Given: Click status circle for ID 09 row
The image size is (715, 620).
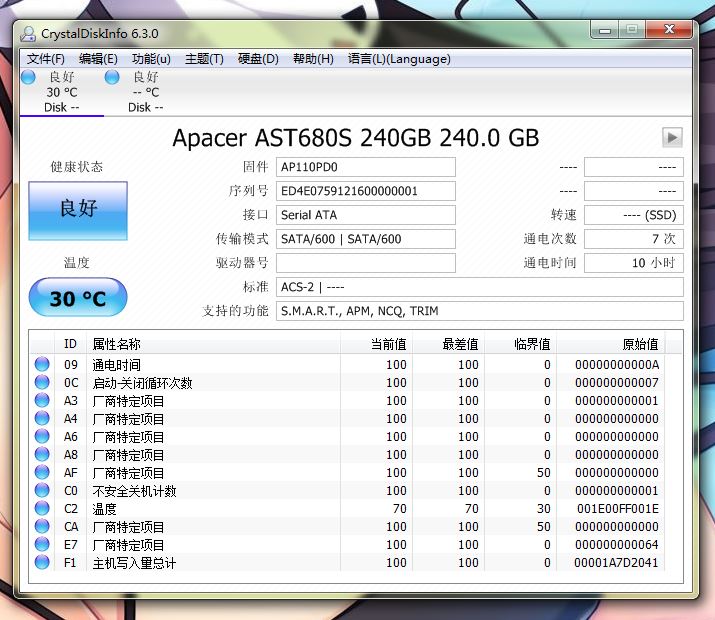Looking at the screenshot, I should [x=42, y=364].
